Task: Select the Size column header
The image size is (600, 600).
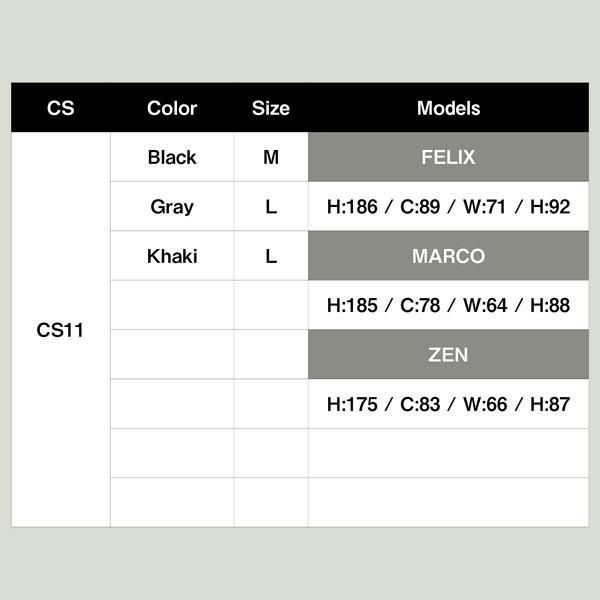Action: (x=271, y=108)
